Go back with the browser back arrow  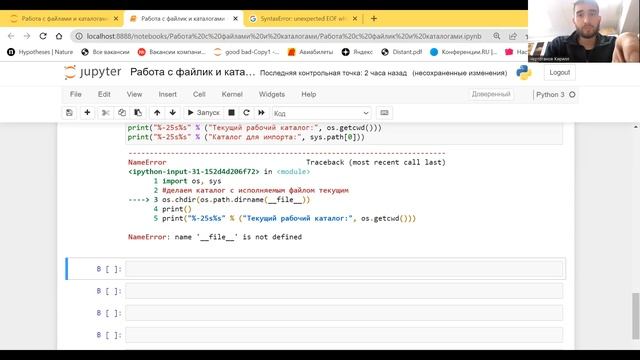point(11,36)
